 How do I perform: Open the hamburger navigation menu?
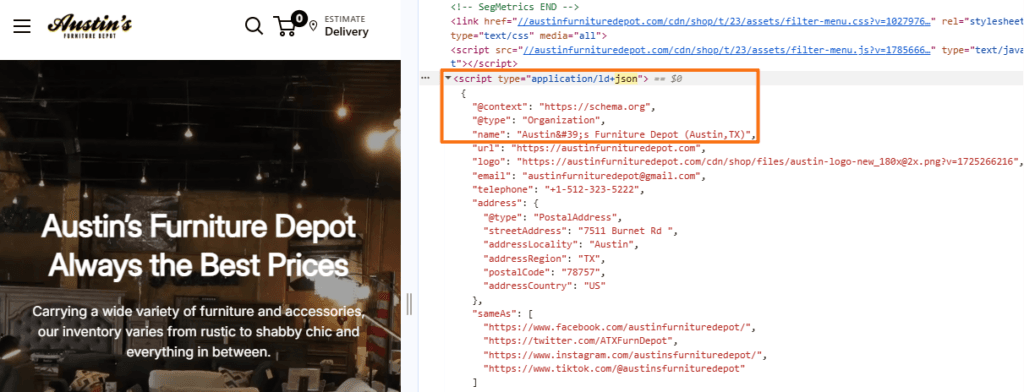click(x=22, y=26)
